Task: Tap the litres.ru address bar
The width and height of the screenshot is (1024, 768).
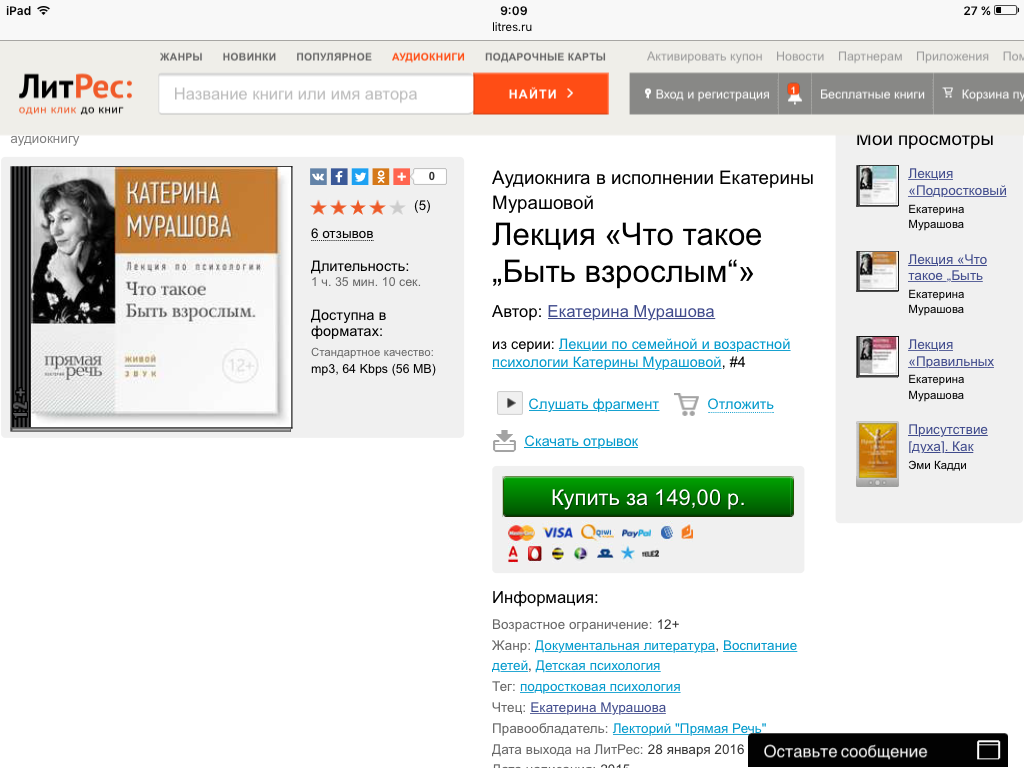Action: (x=512, y=27)
